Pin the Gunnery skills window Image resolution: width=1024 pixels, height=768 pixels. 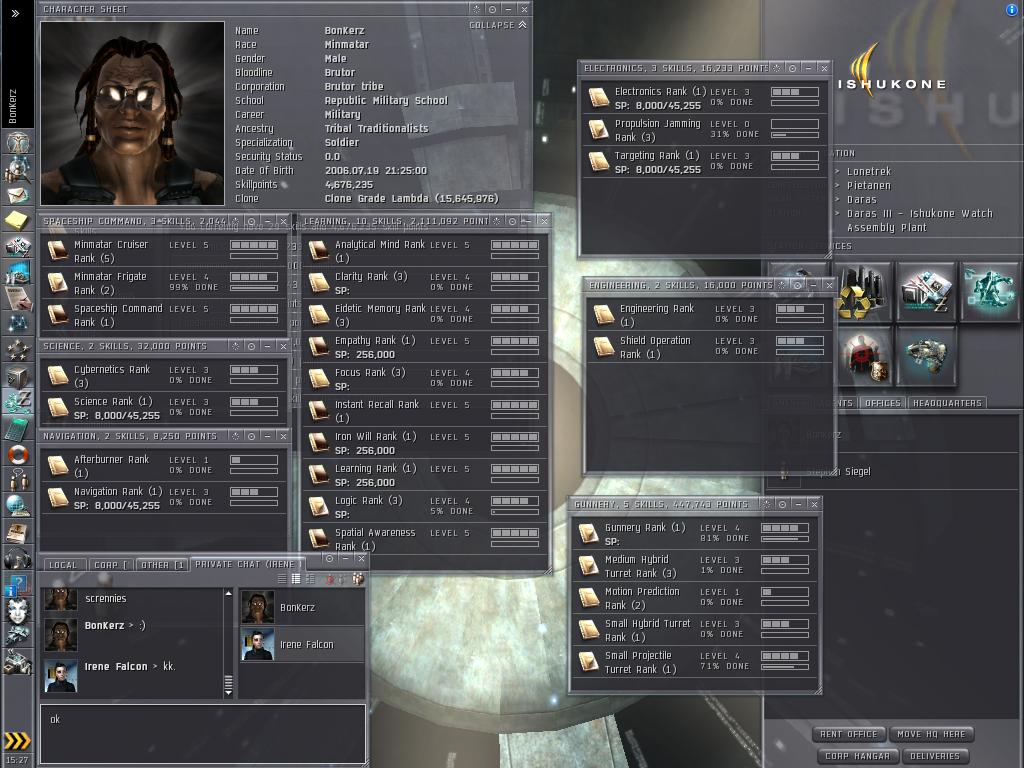pos(782,504)
